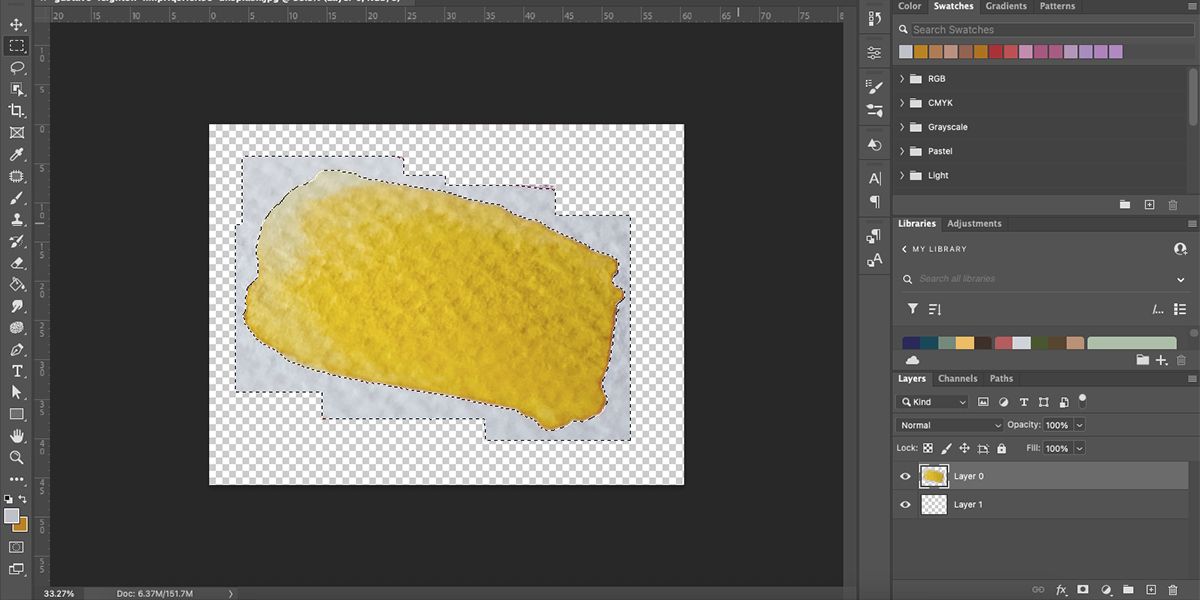Hide the Layer 0 layer
1200x600 pixels.
click(x=905, y=476)
